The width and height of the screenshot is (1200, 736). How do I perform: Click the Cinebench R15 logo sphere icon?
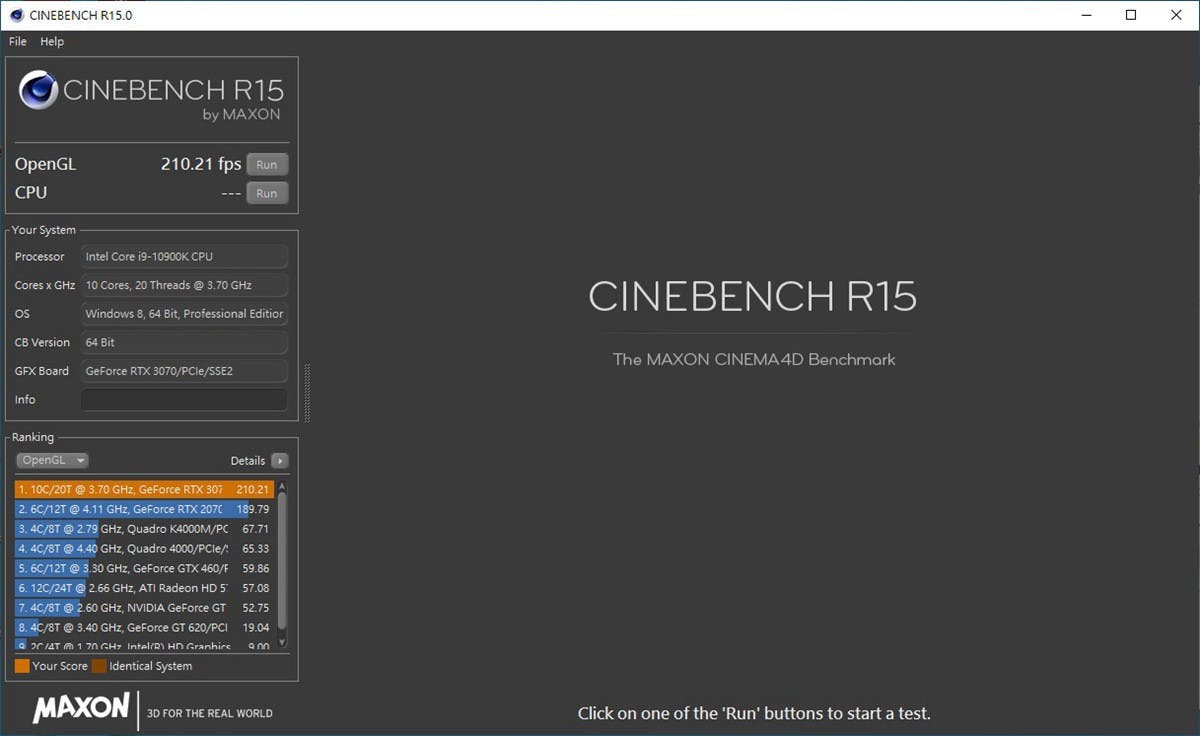[x=38, y=91]
